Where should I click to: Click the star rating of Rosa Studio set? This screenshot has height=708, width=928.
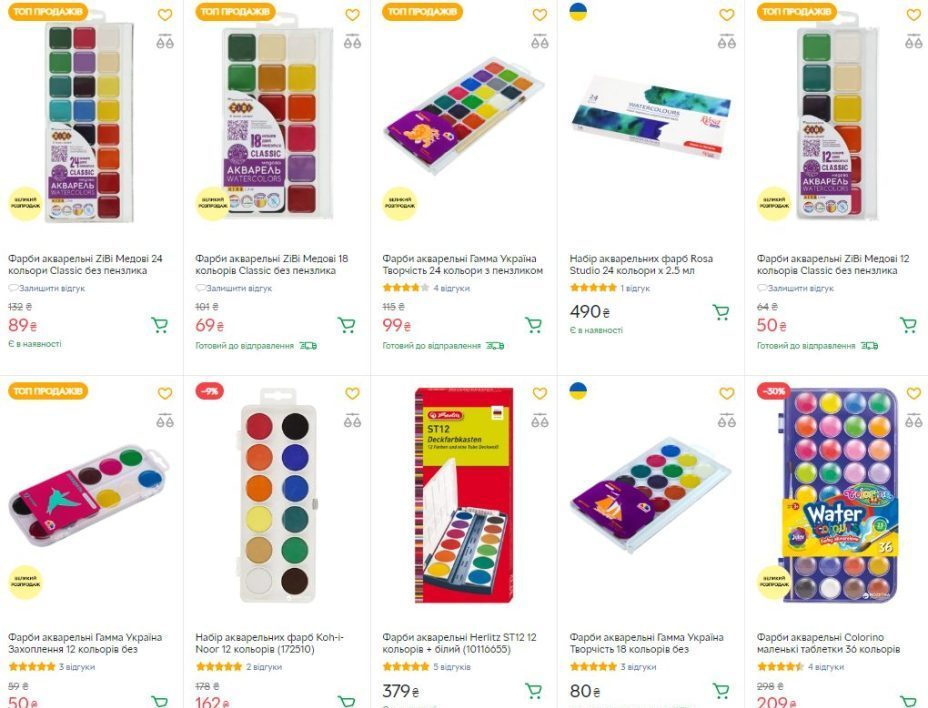click(593, 288)
